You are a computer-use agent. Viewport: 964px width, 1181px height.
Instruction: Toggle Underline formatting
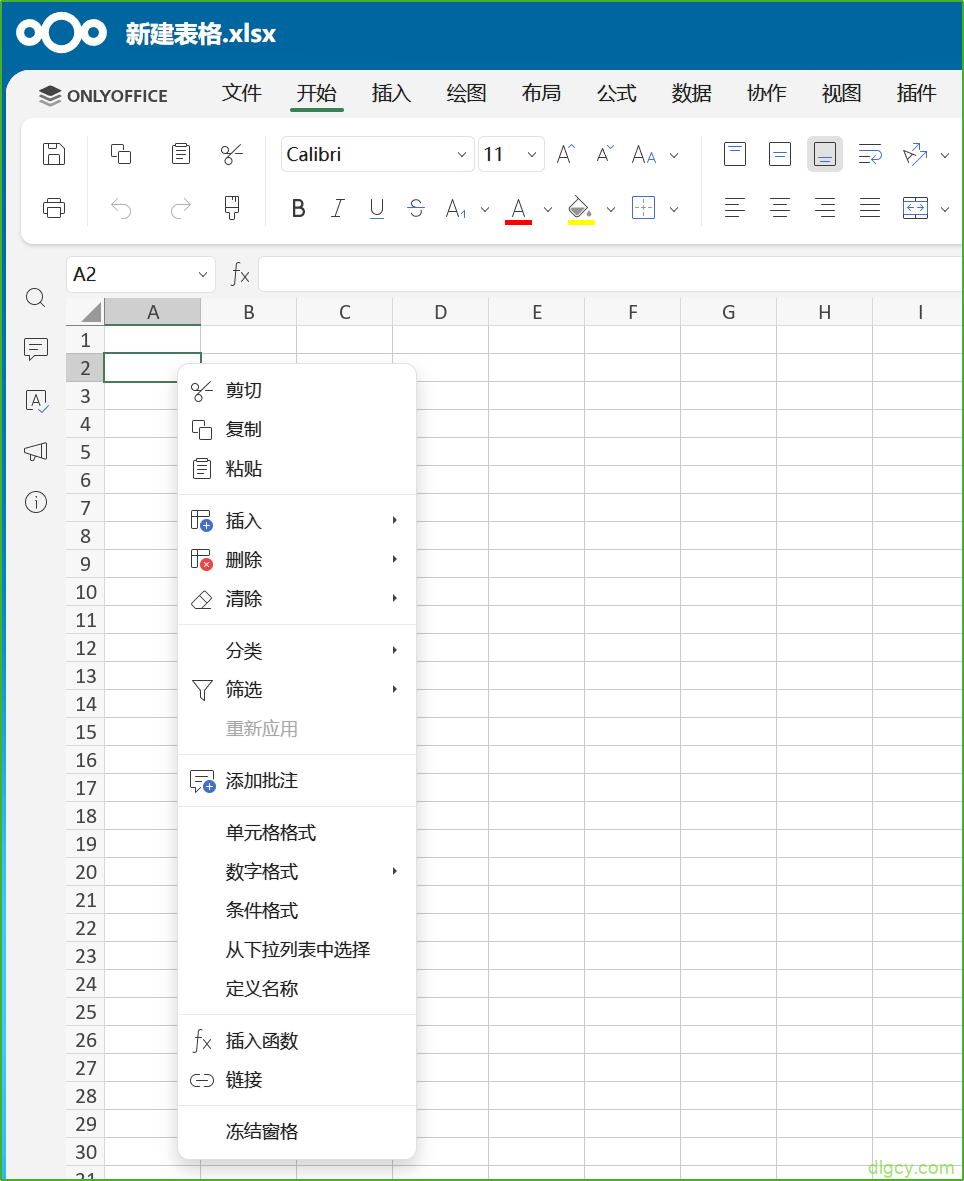[x=377, y=209]
